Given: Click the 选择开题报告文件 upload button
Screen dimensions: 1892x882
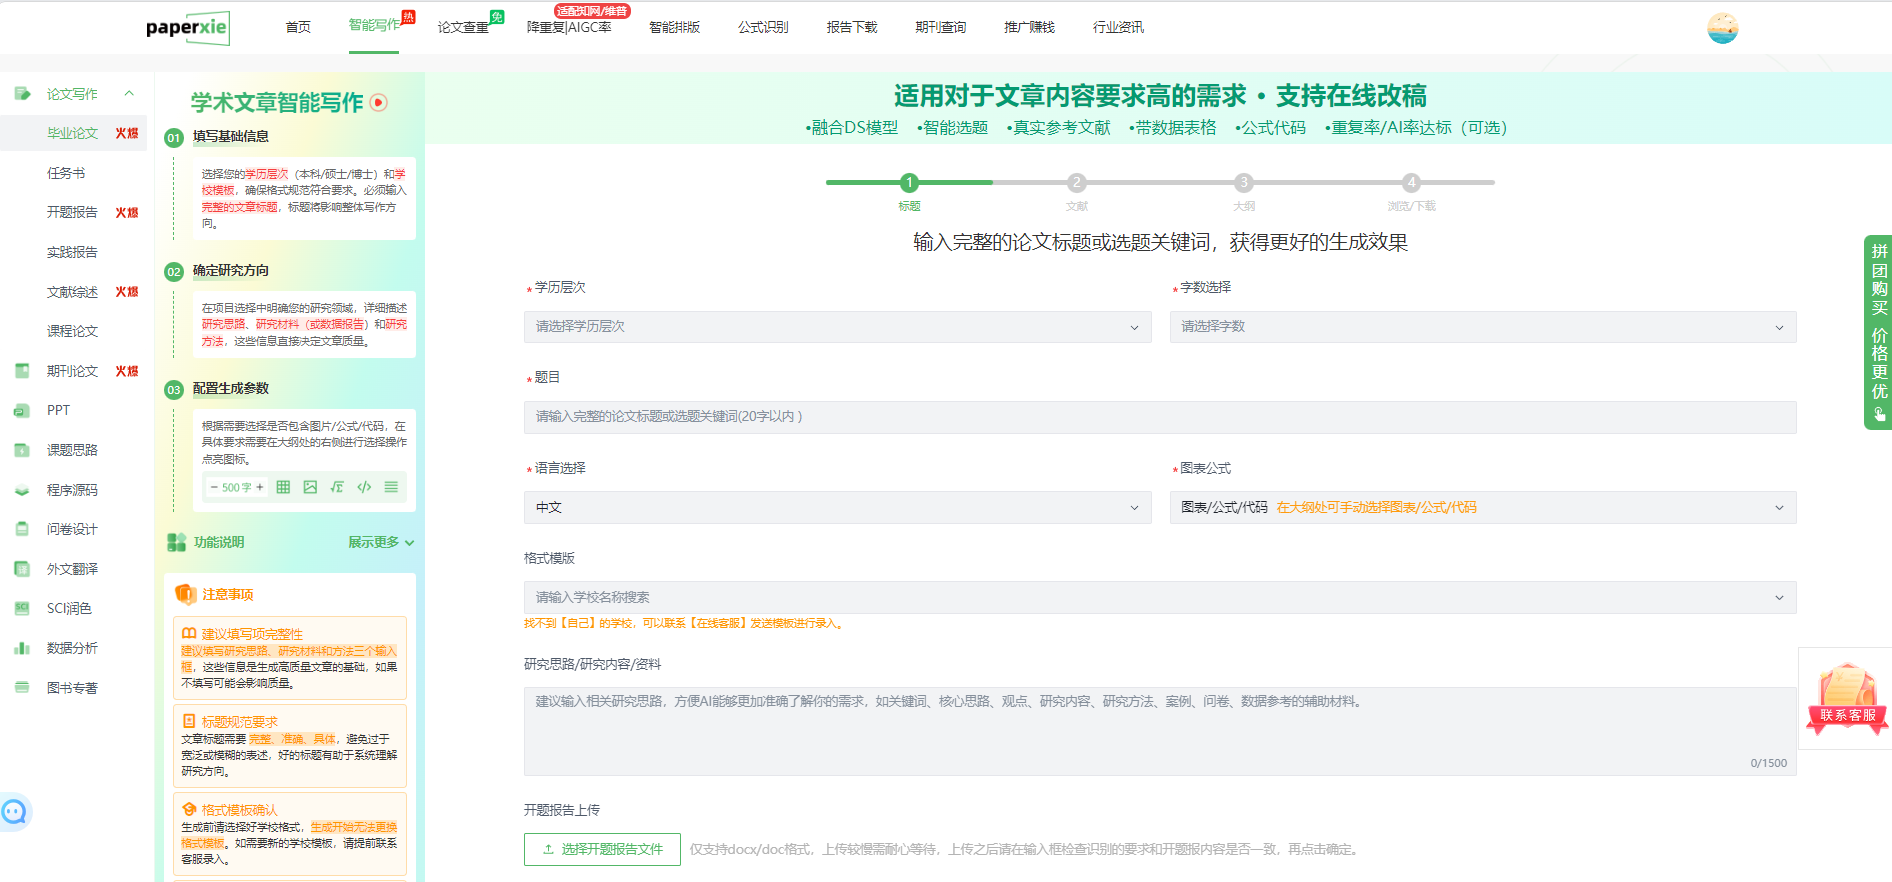Looking at the screenshot, I should [x=602, y=849].
